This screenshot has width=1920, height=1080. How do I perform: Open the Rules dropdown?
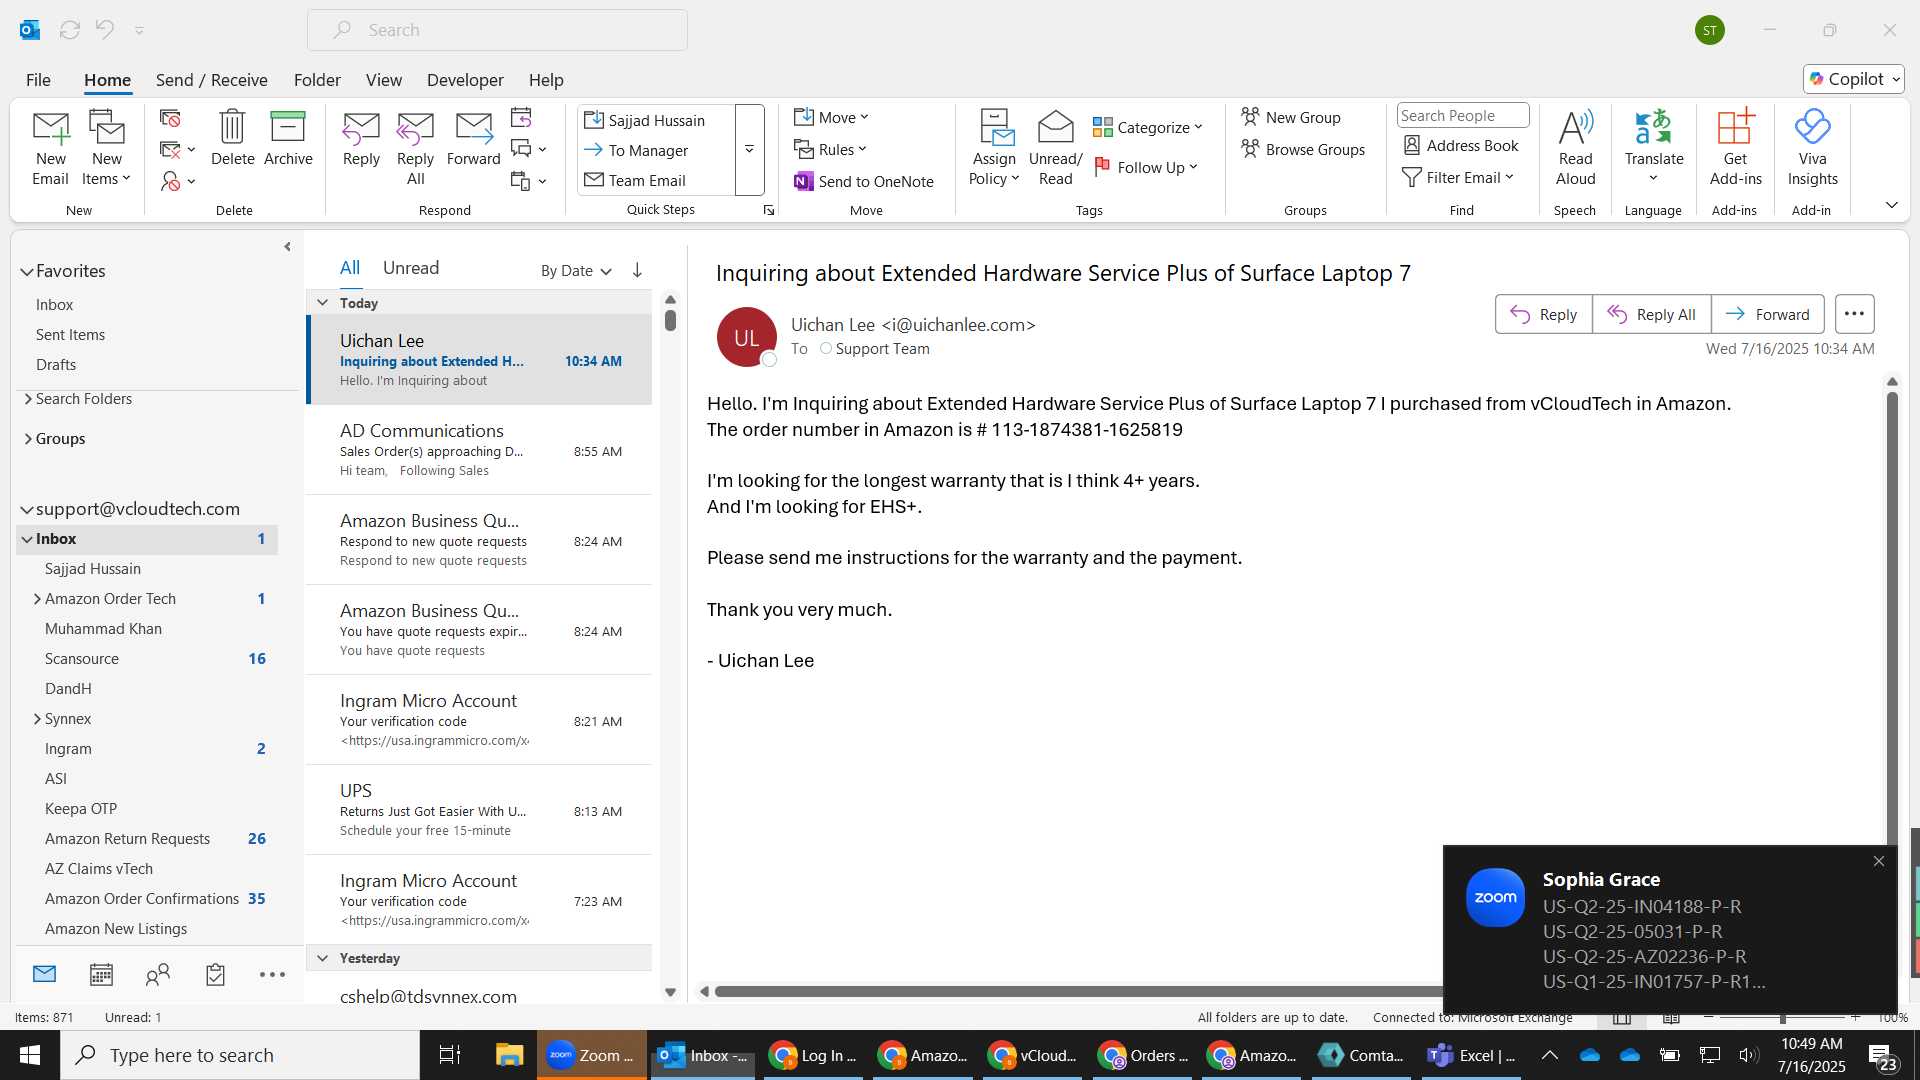pyautogui.click(x=830, y=149)
